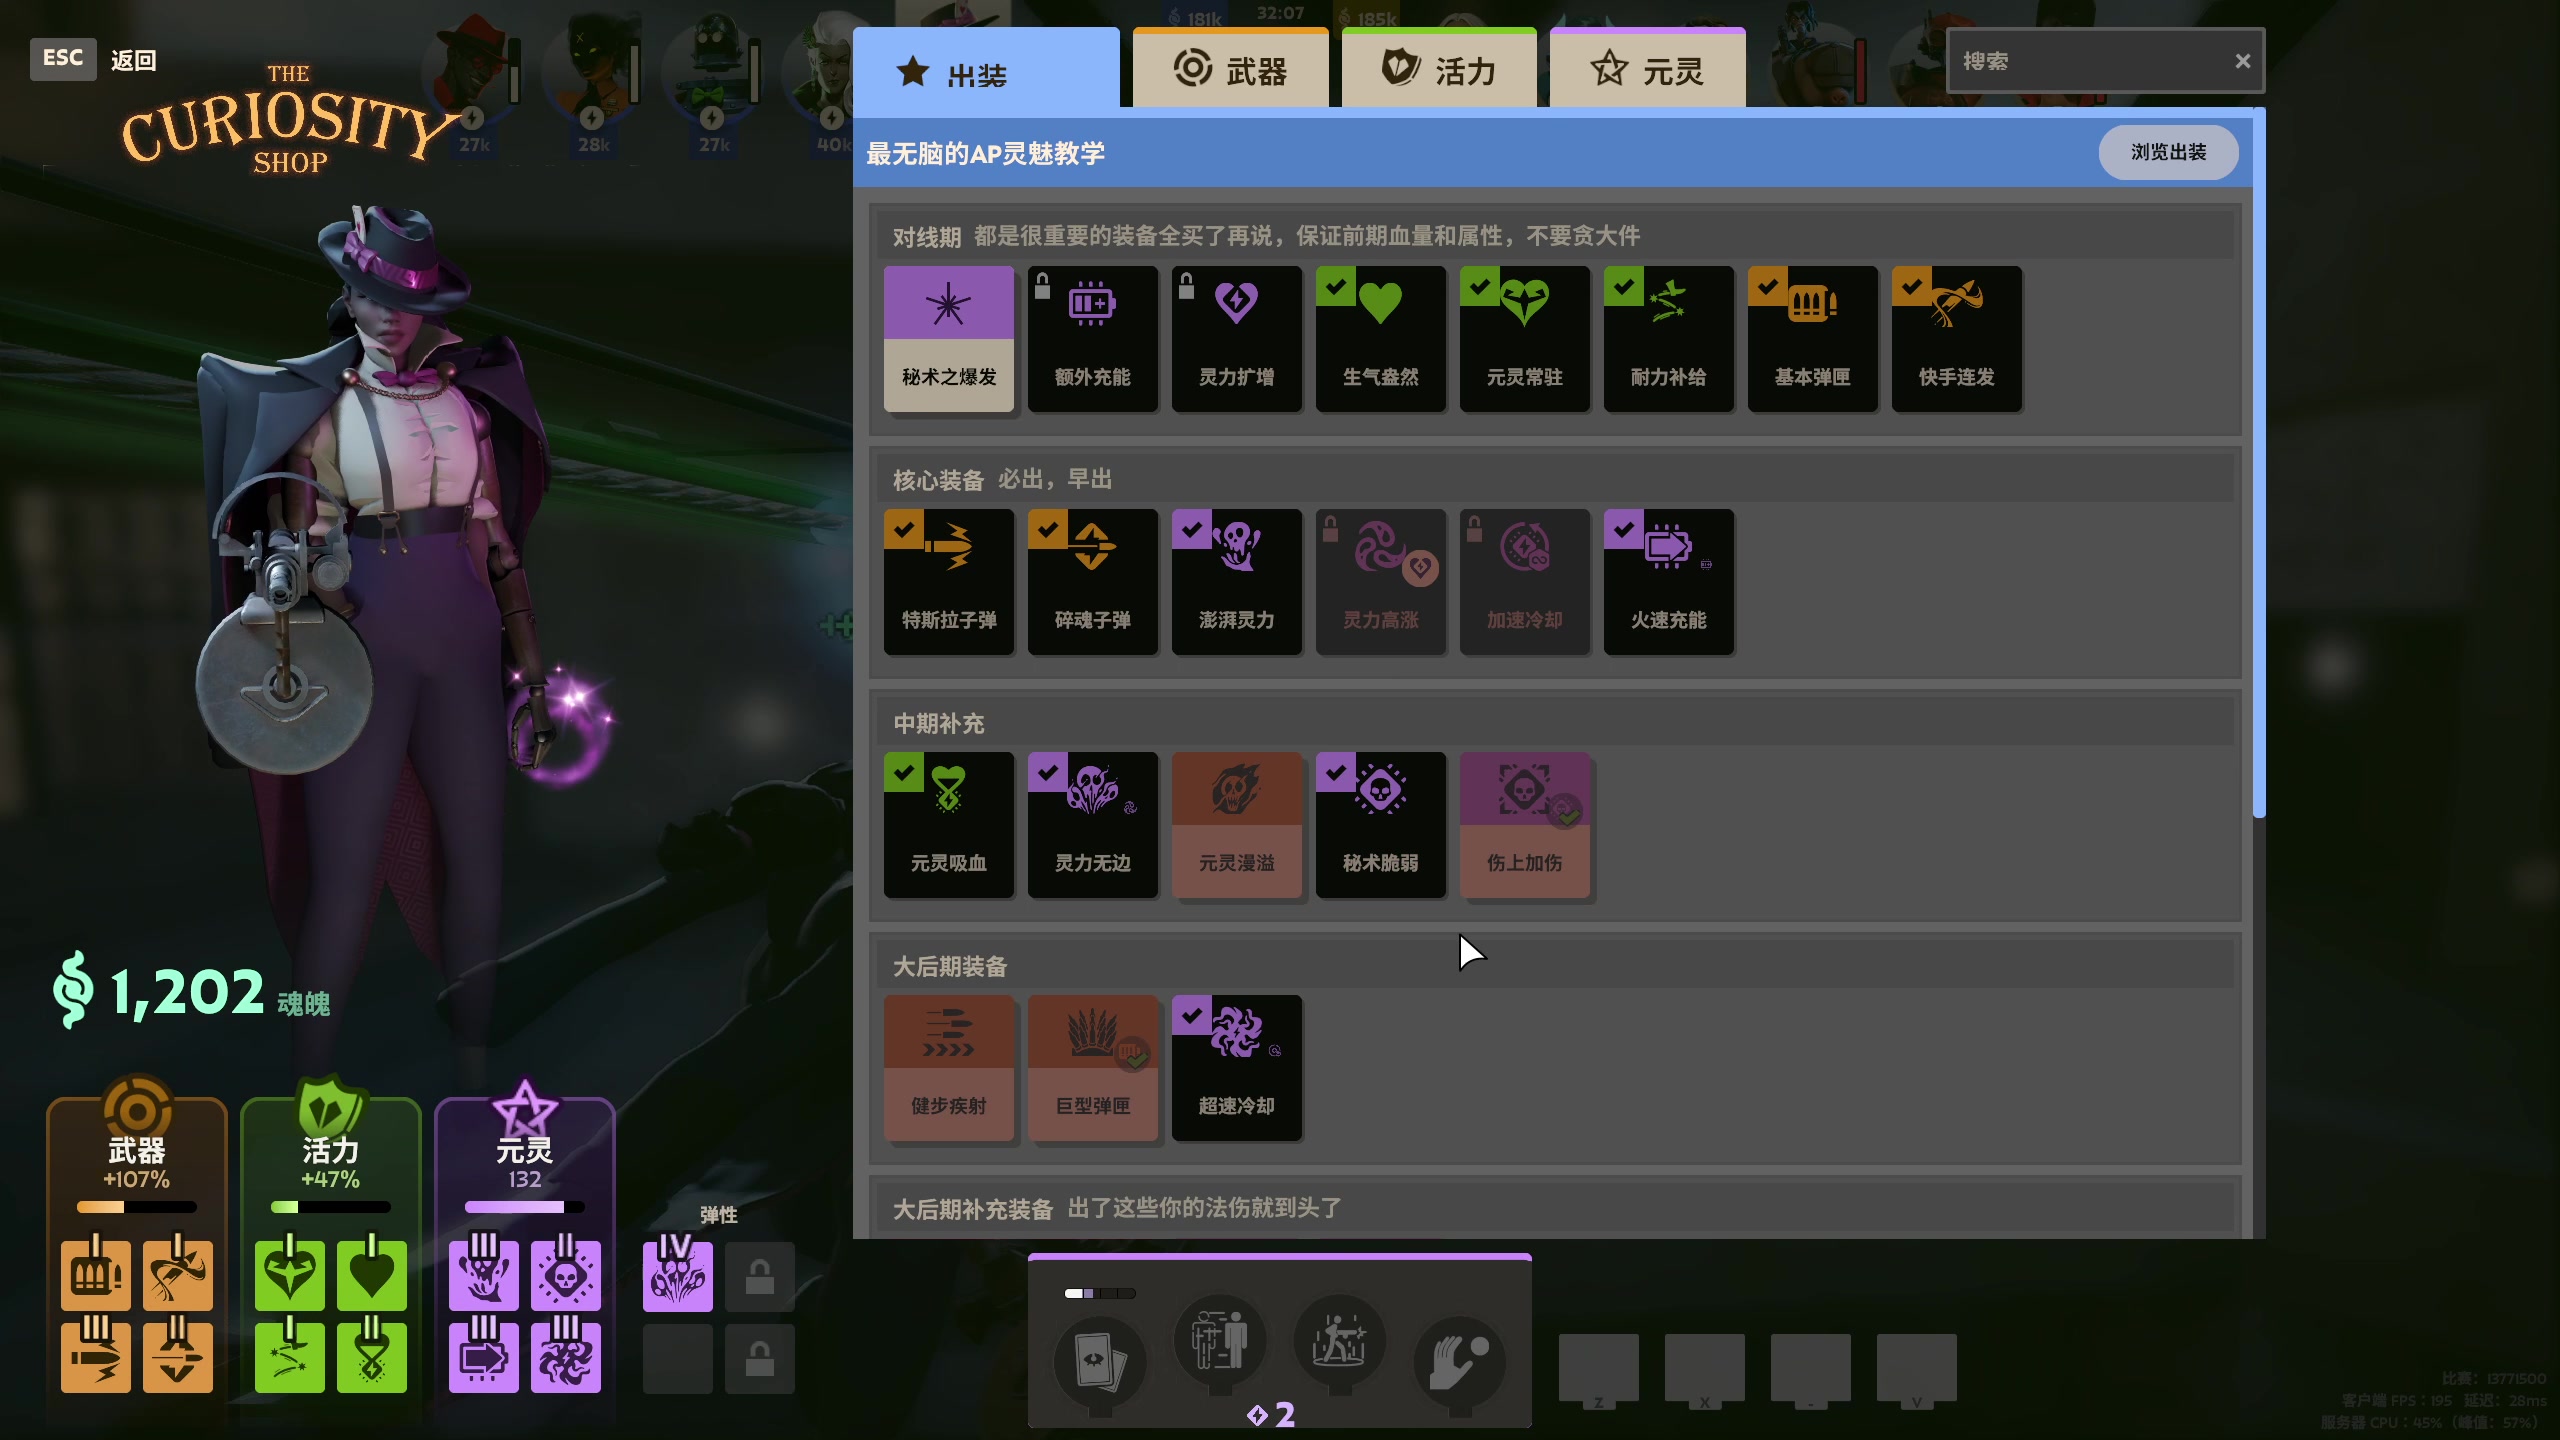Select the card ability icon
Viewport: 2560px width, 1440px height.
click(1099, 1362)
